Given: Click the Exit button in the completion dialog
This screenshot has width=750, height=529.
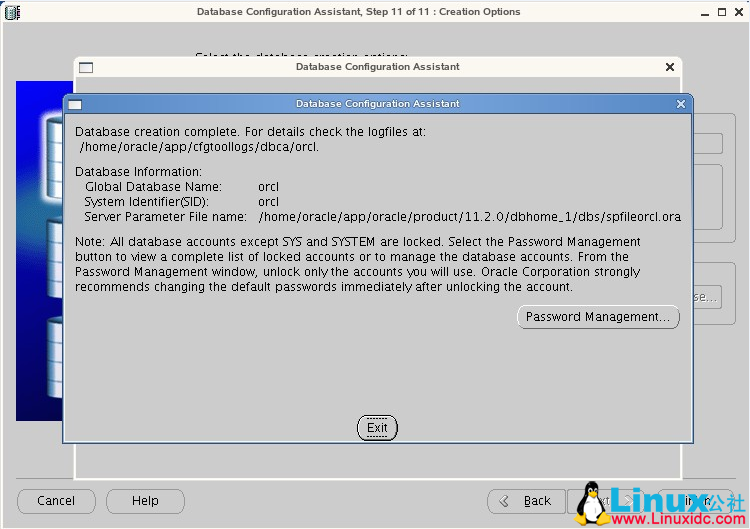Looking at the screenshot, I should 377,428.
